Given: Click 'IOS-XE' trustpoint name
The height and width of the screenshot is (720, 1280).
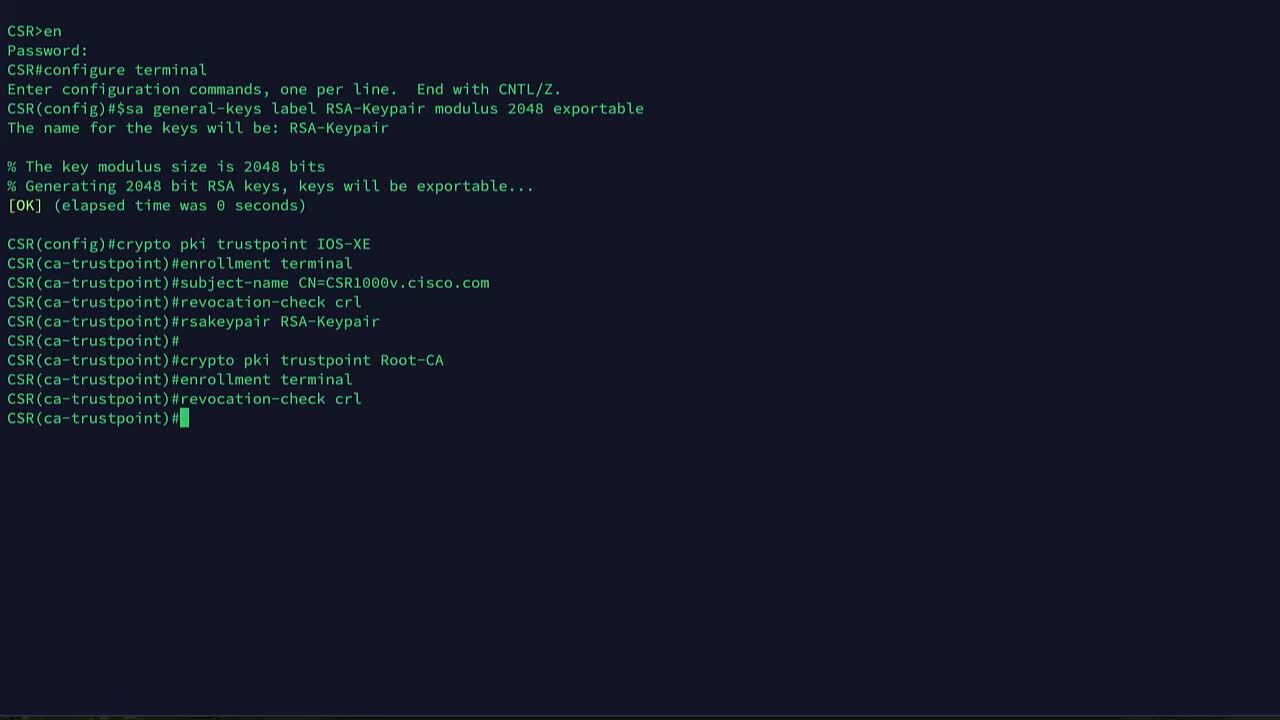Looking at the screenshot, I should click(x=344, y=244).
